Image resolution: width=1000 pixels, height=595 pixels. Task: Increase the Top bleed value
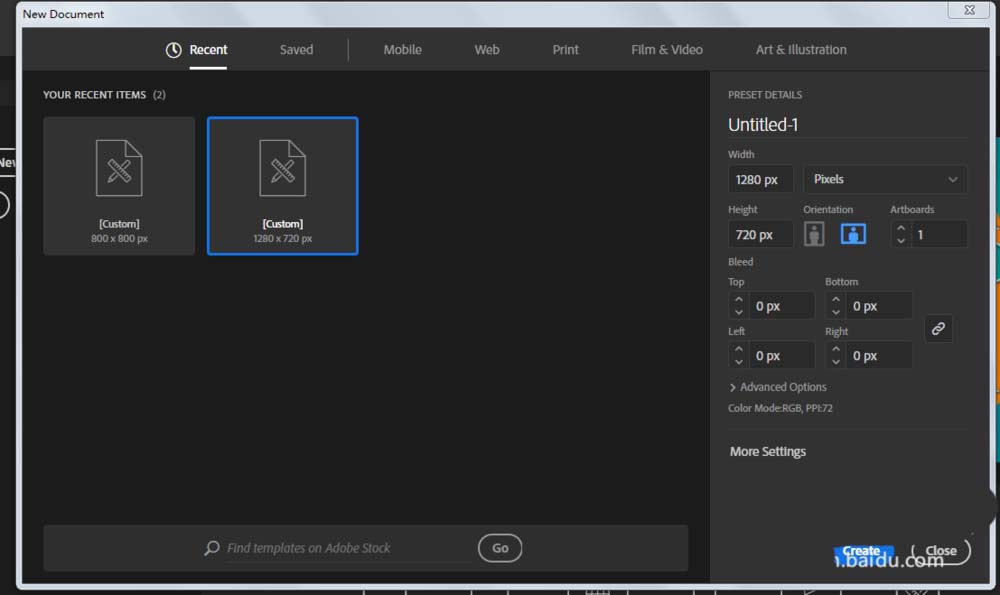pos(739,300)
